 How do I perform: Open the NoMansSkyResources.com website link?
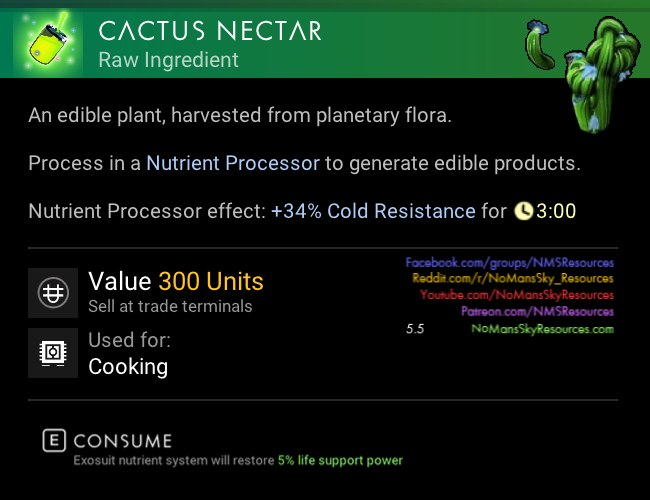point(542,328)
